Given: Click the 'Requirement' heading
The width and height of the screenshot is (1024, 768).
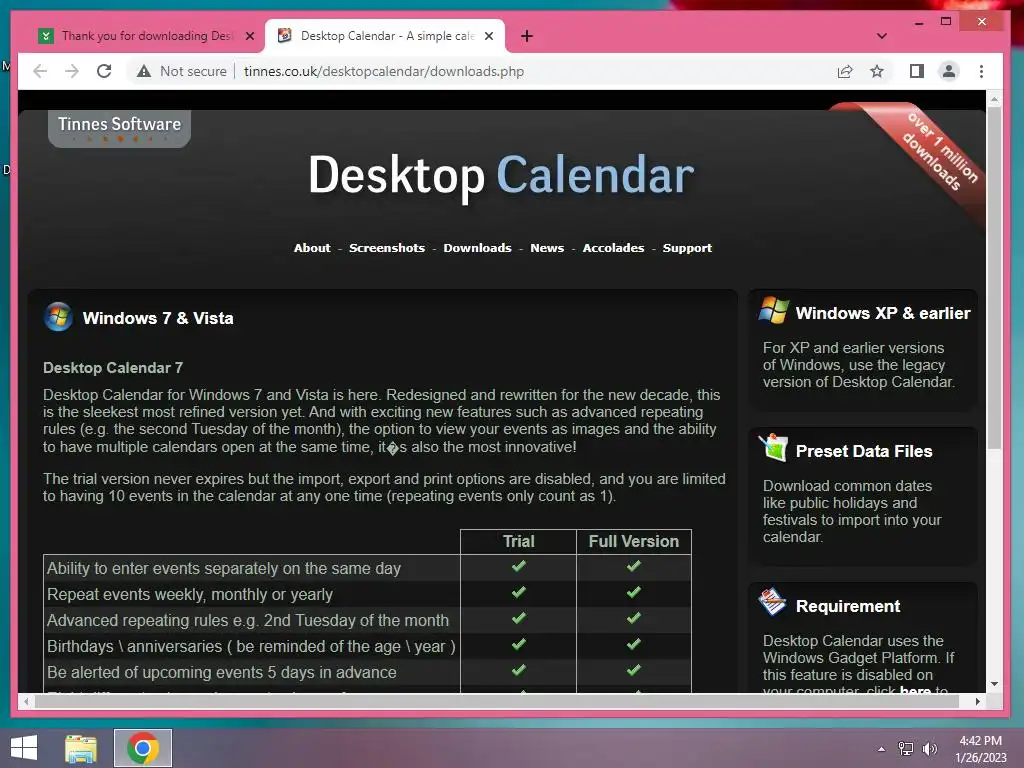Looking at the screenshot, I should click(848, 606).
